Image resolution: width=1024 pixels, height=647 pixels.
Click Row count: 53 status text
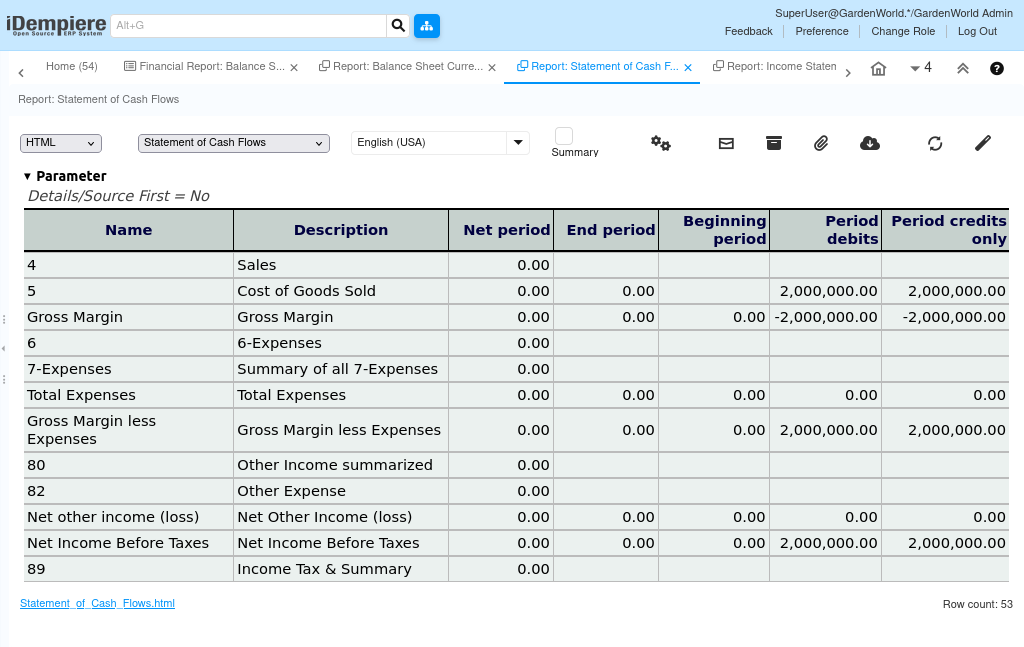(978, 605)
